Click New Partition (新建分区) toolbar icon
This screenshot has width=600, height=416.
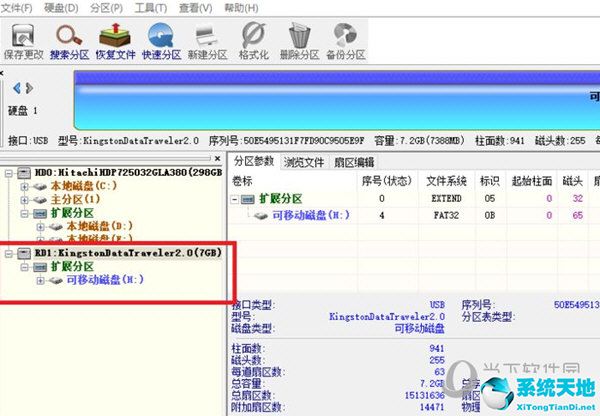(x=207, y=41)
